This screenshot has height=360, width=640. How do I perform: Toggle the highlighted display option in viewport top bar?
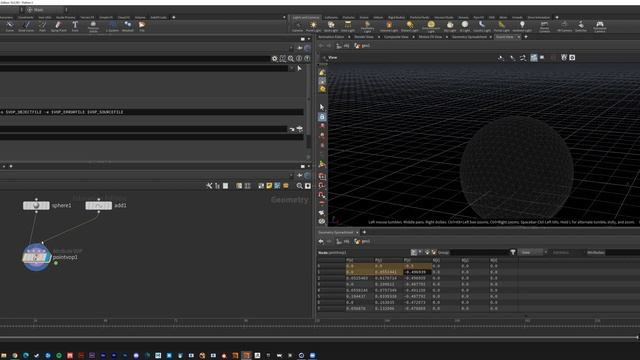tap(534, 58)
